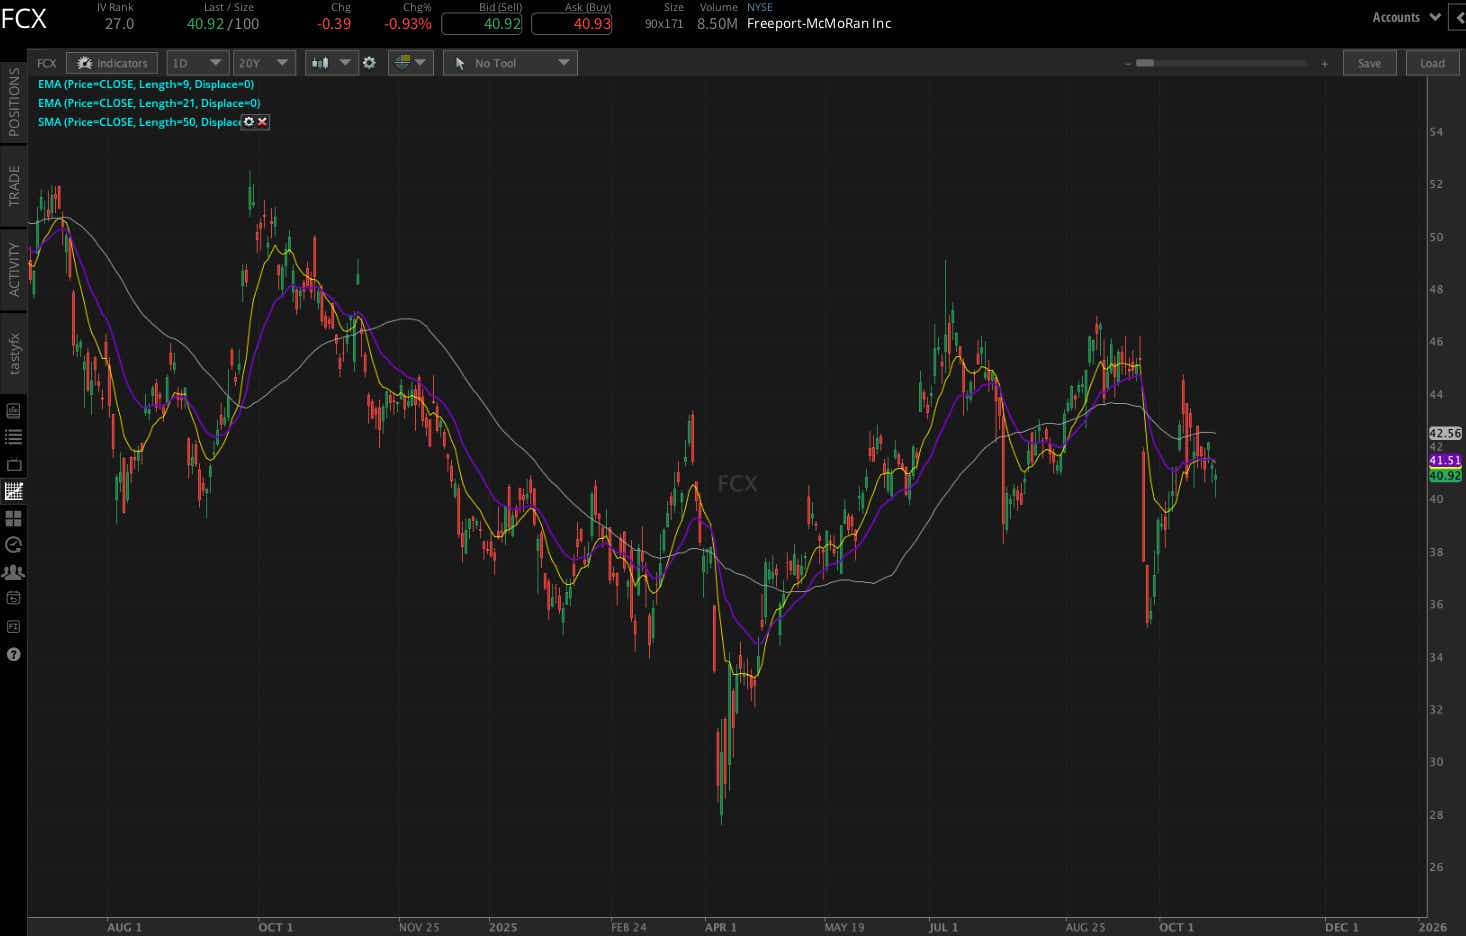Expand the 20Y range dropdown
This screenshot has width=1466, height=936.
point(264,62)
